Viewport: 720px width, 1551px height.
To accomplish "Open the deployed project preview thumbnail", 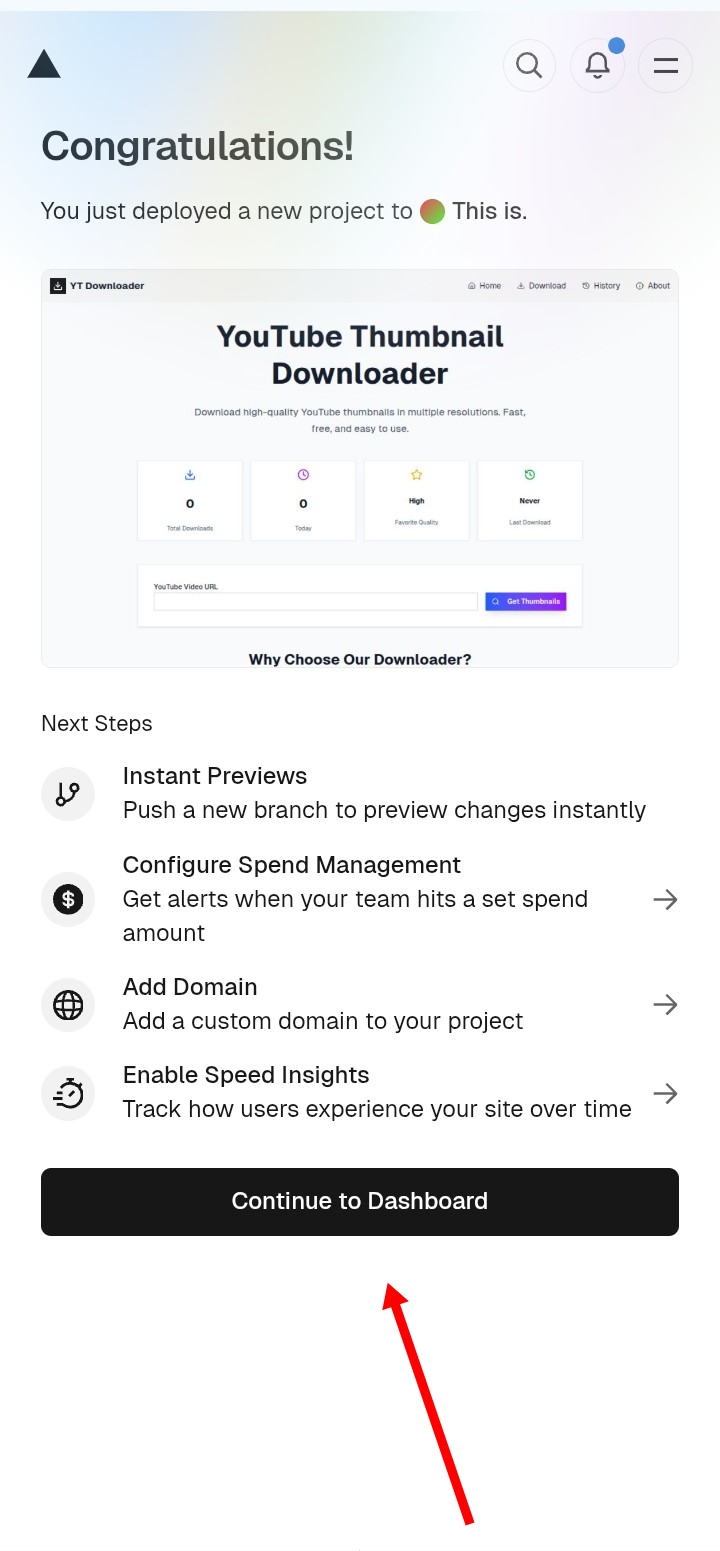I will coord(360,468).
